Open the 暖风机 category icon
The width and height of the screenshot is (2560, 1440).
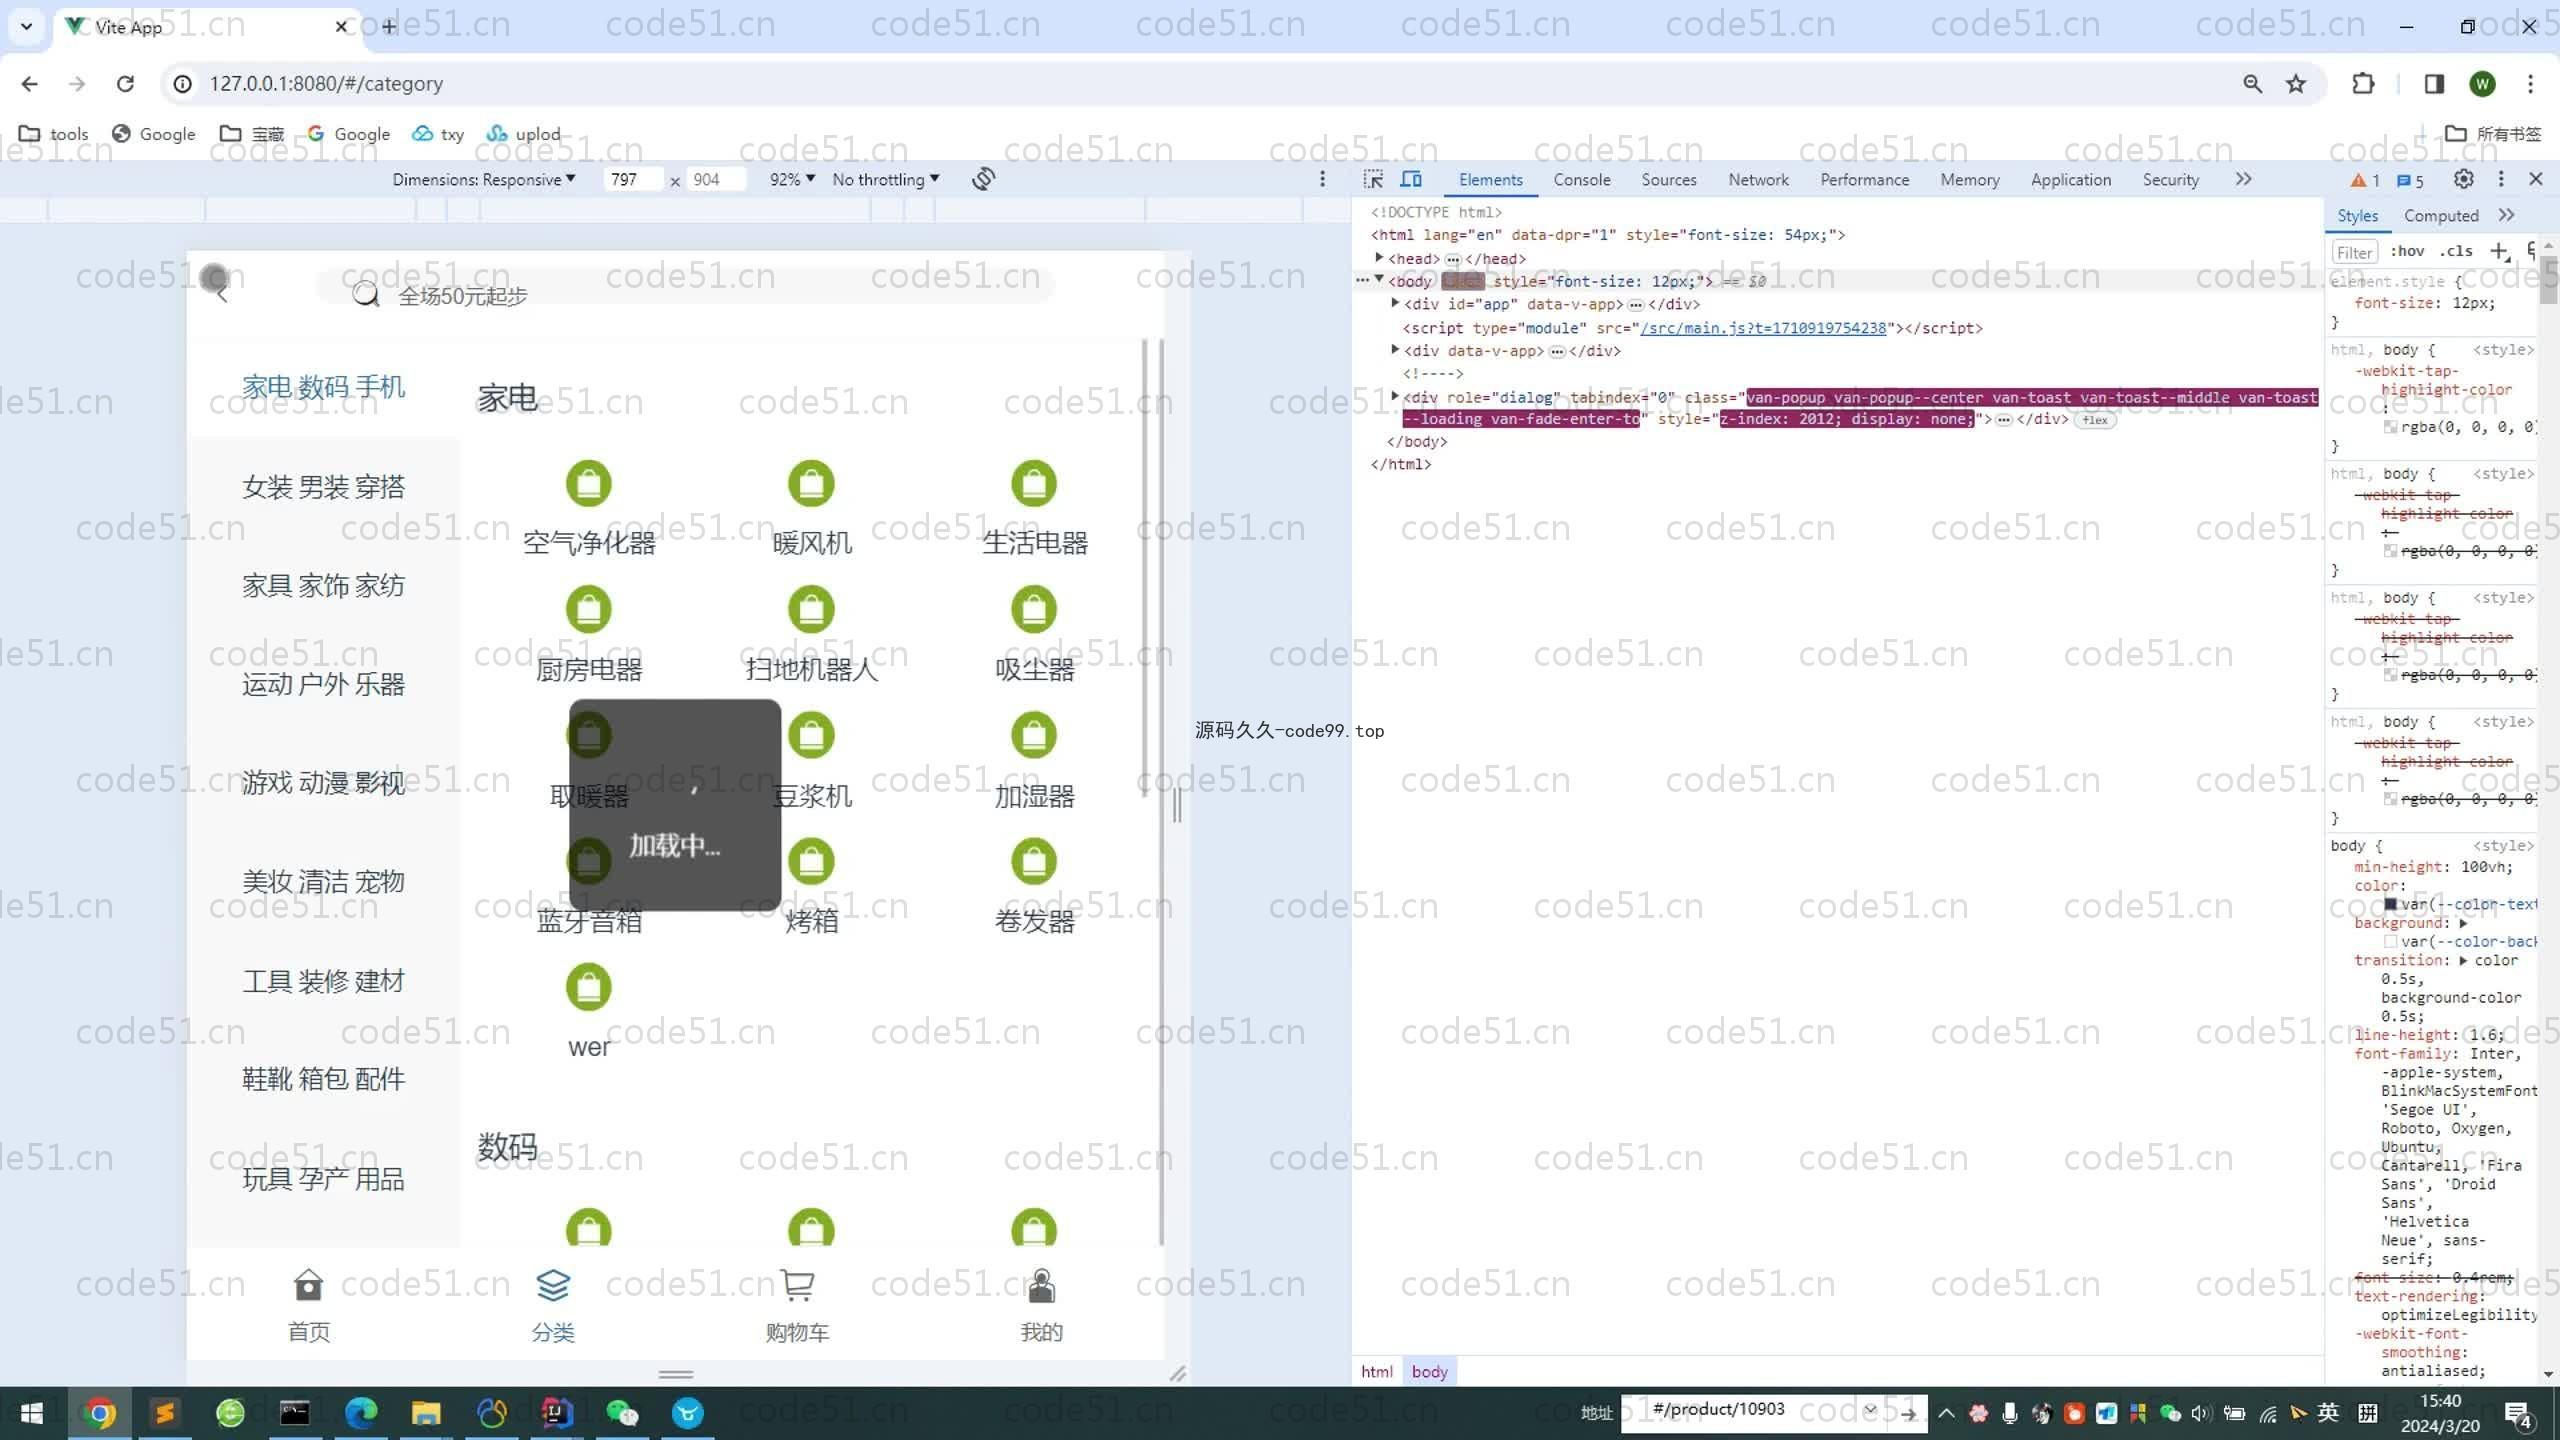[811, 484]
